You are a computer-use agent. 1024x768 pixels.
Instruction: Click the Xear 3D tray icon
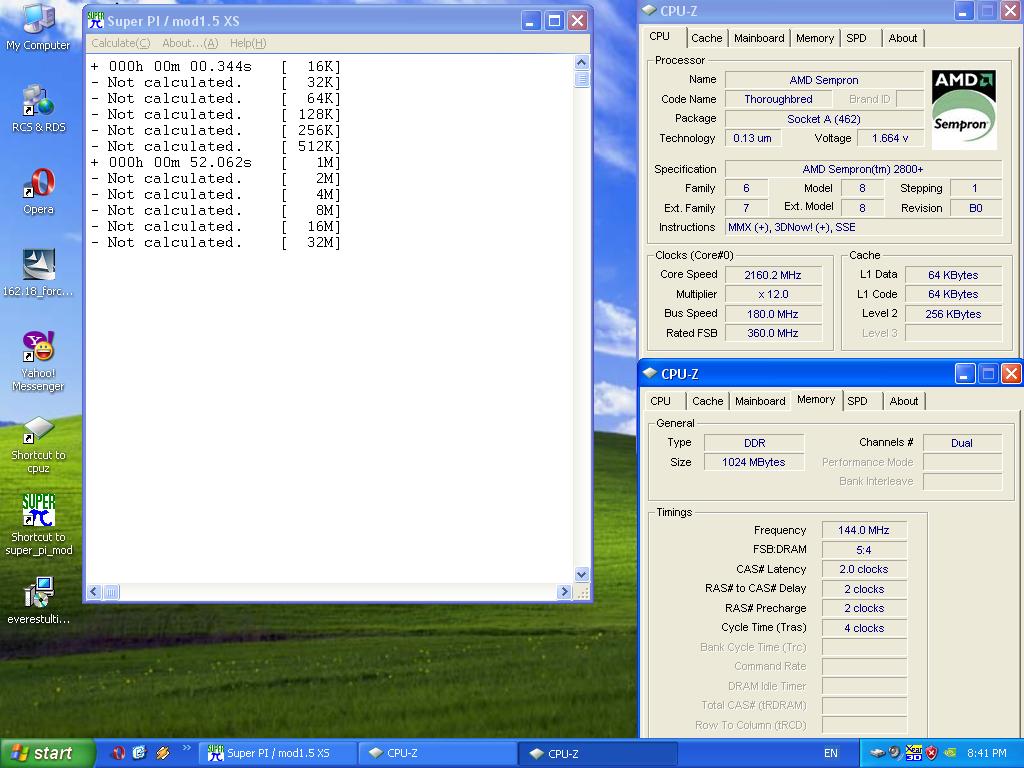914,753
